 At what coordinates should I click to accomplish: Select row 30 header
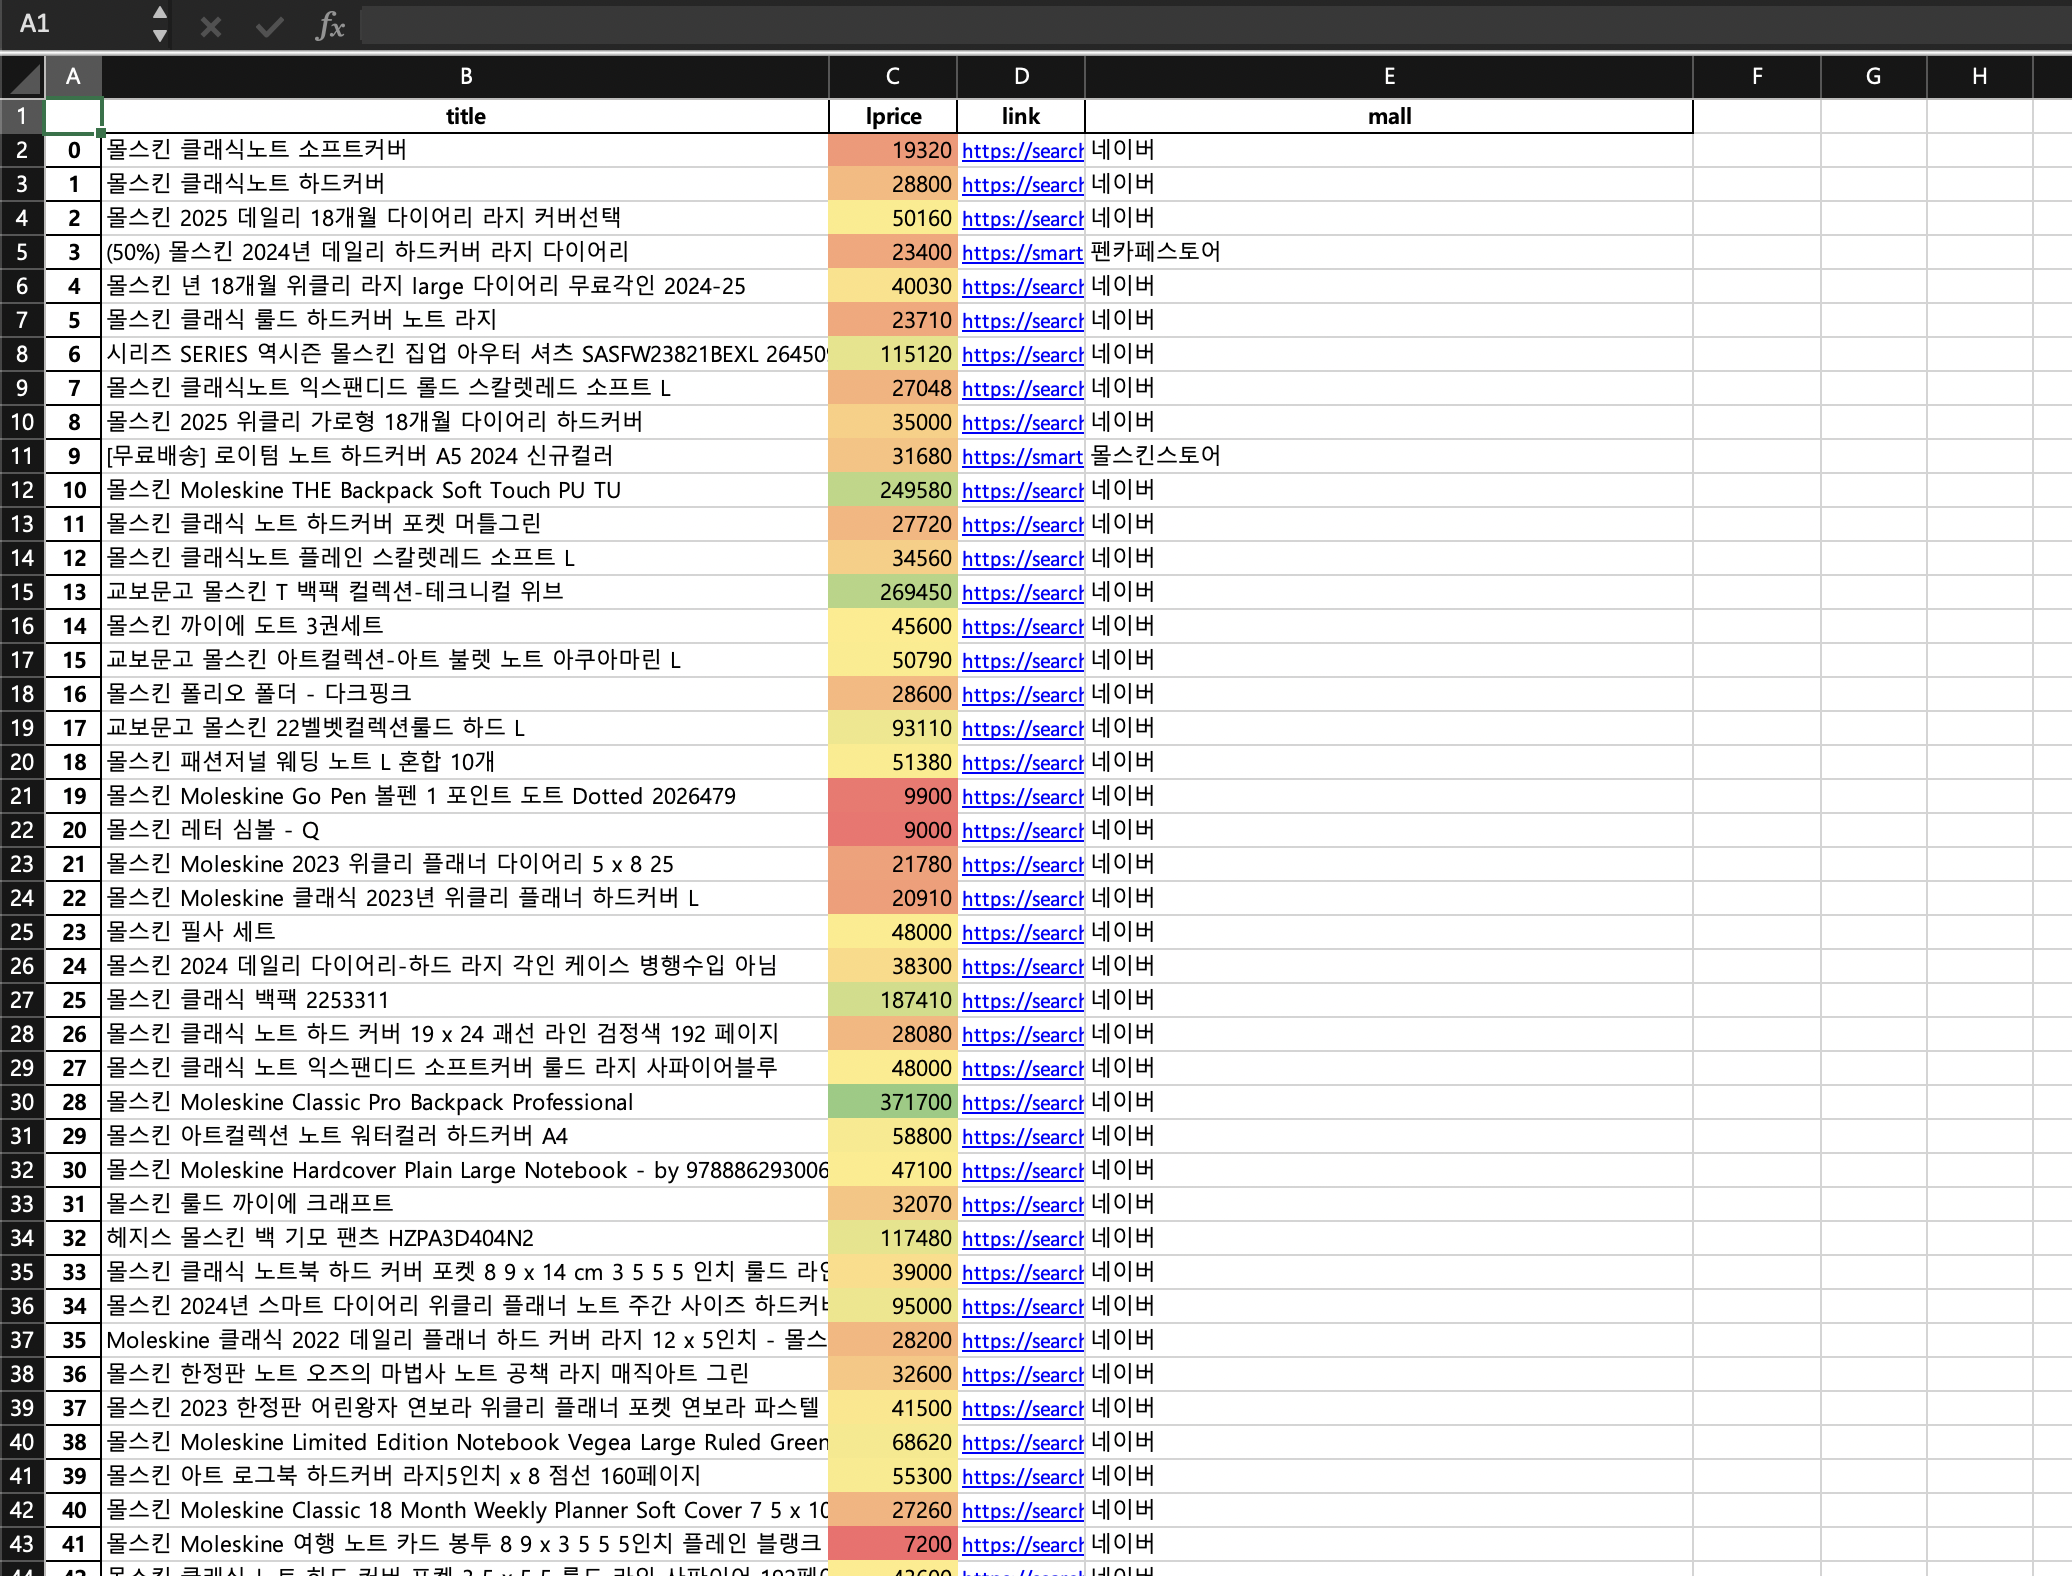coord(22,1102)
